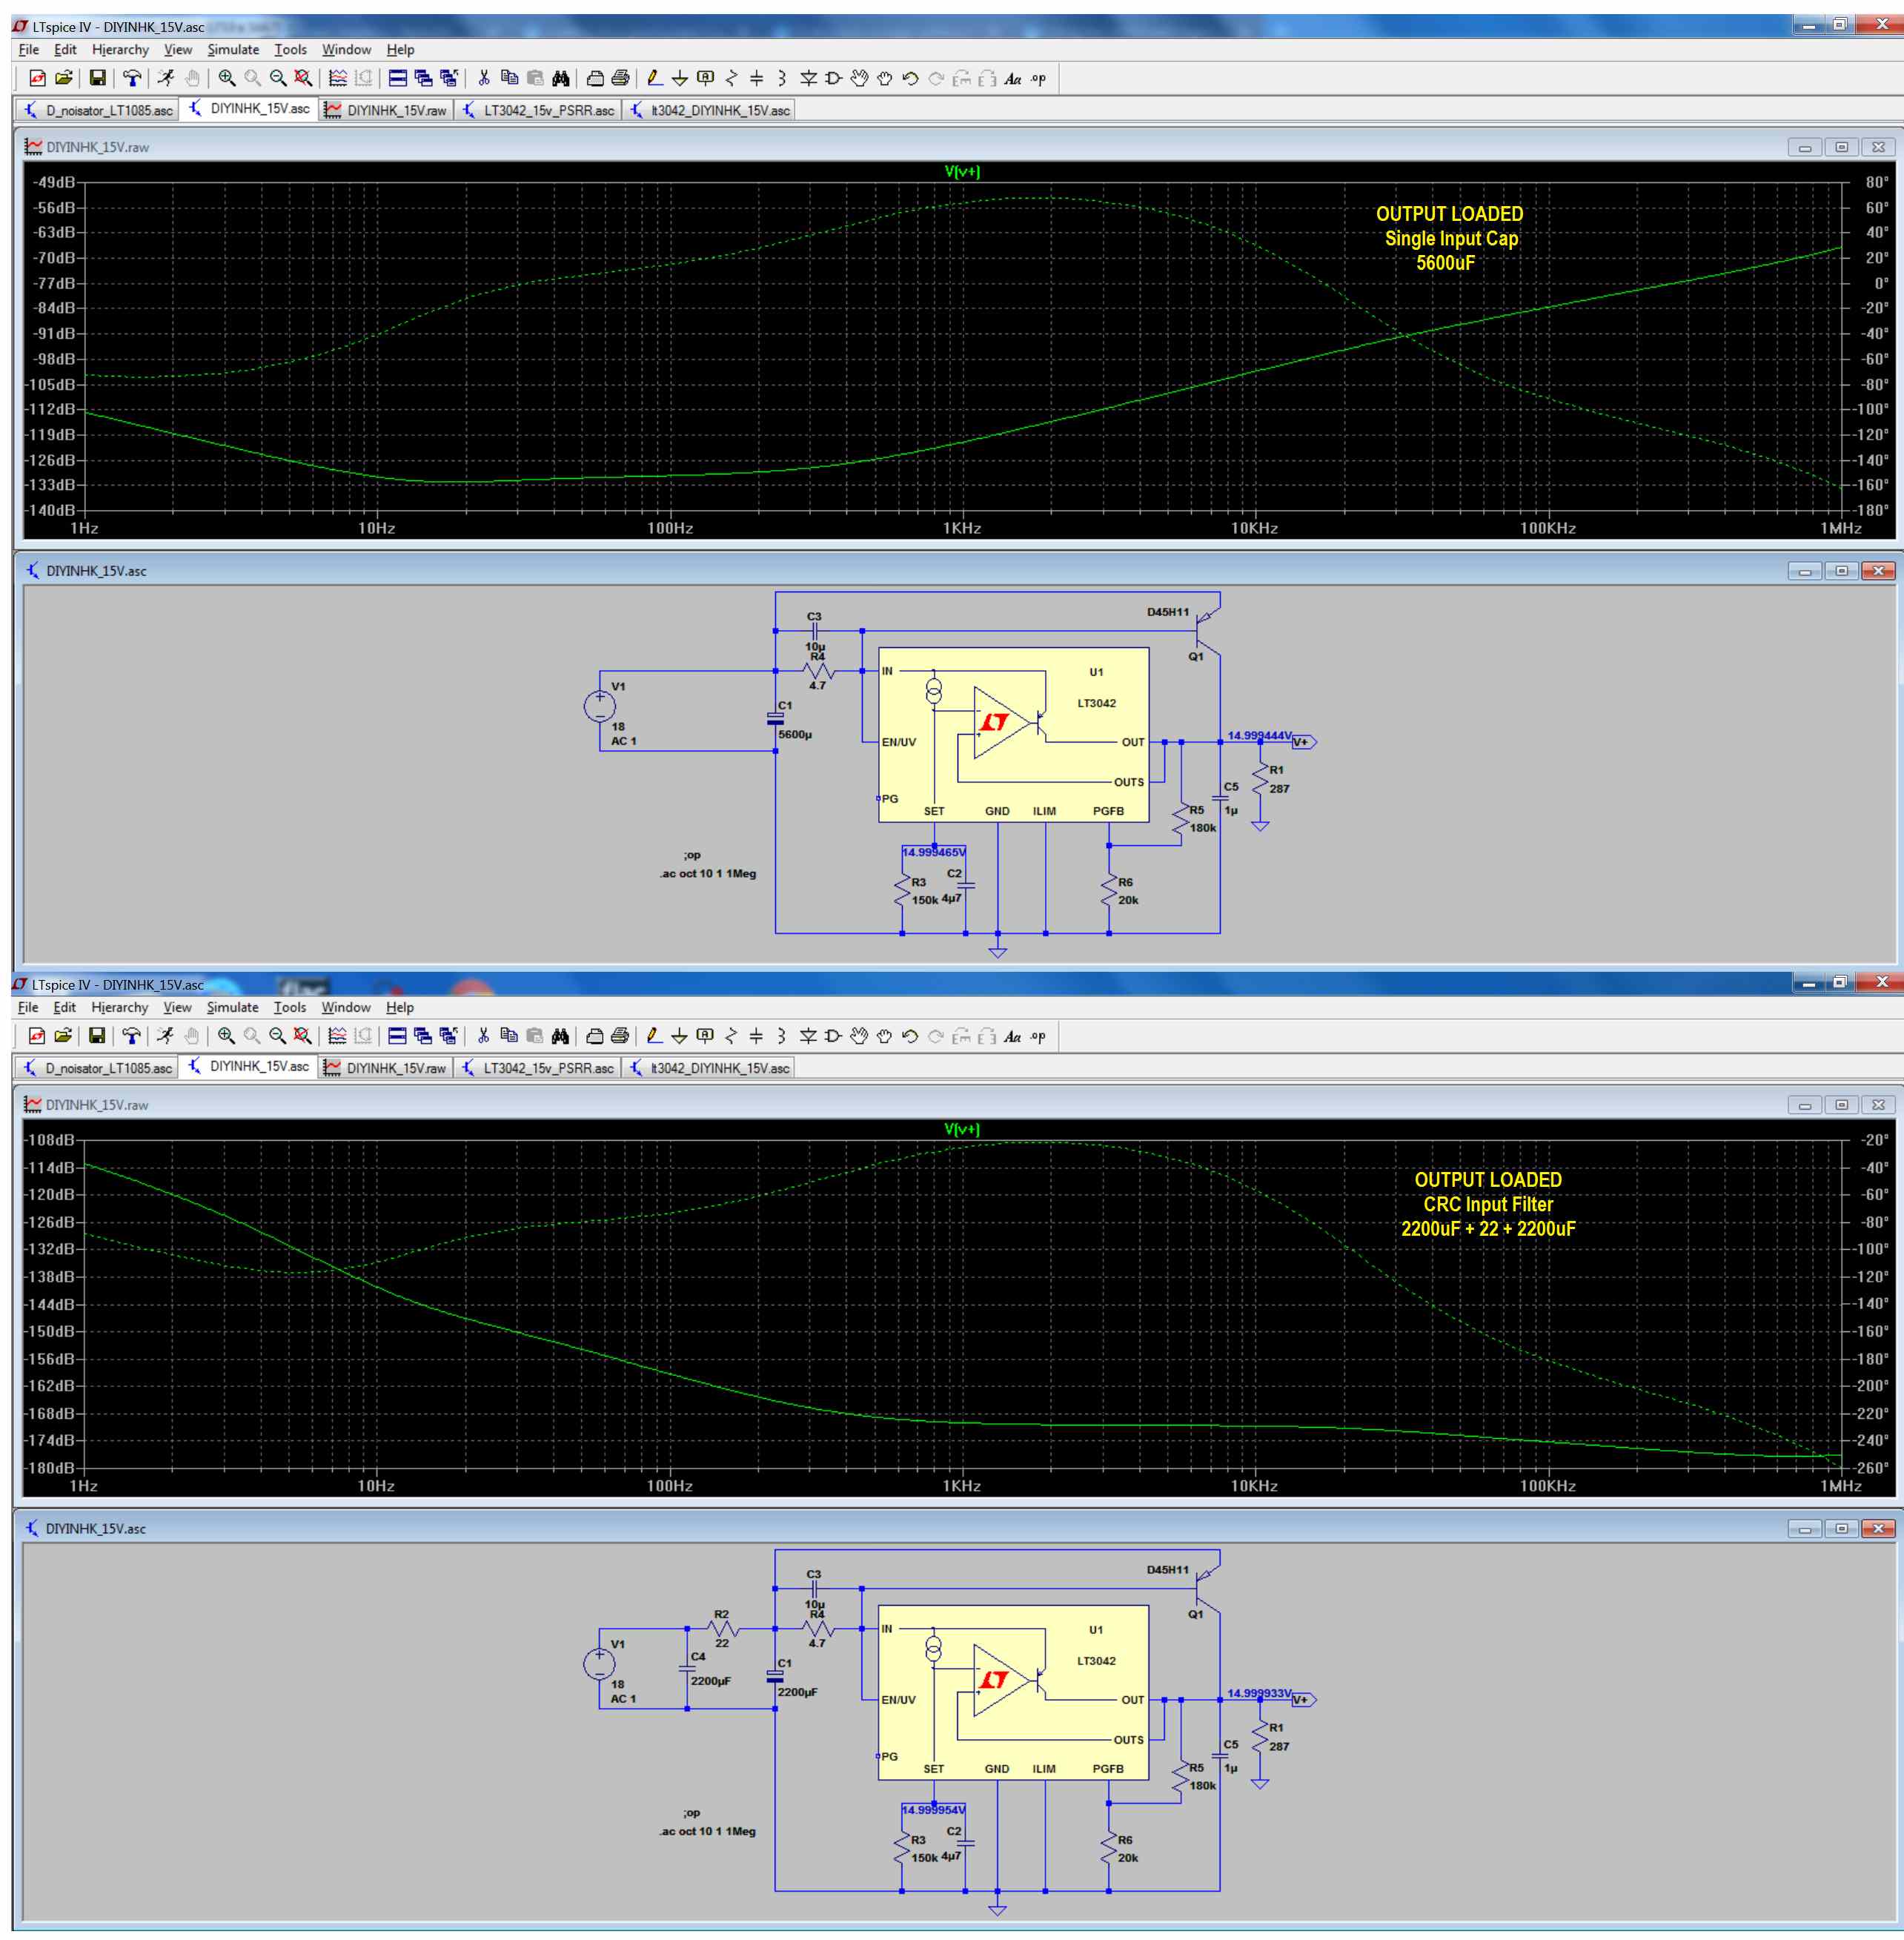Image resolution: width=1904 pixels, height=1940 pixels.
Task: Click V(v+) trace label in lower plot
Action: pyautogui.click(x=962, y=1129)
